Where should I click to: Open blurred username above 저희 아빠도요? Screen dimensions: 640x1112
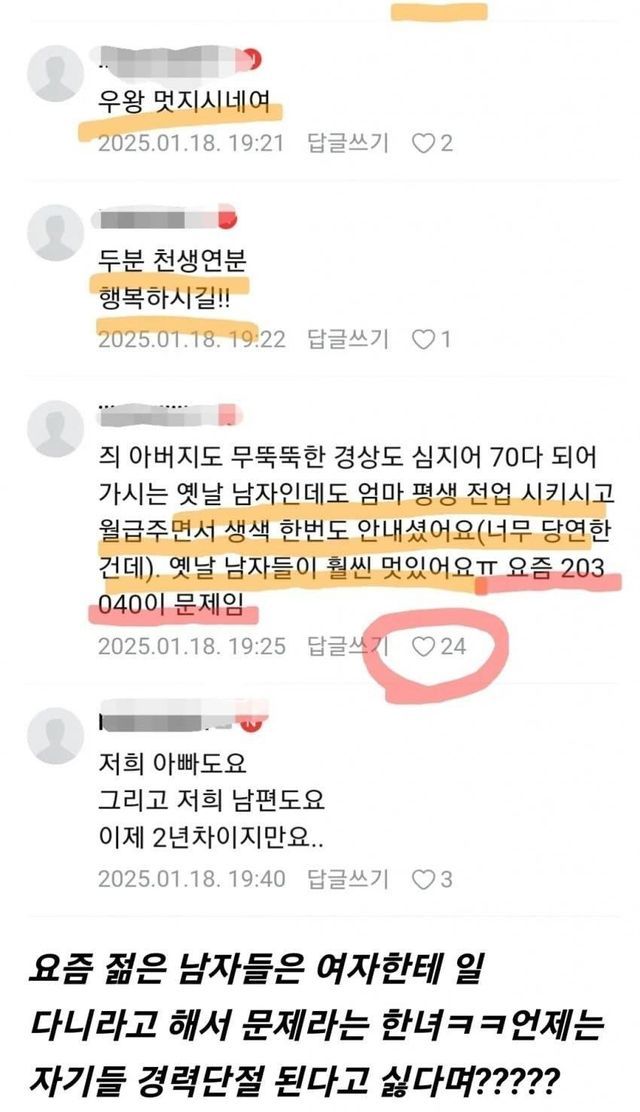170,715
